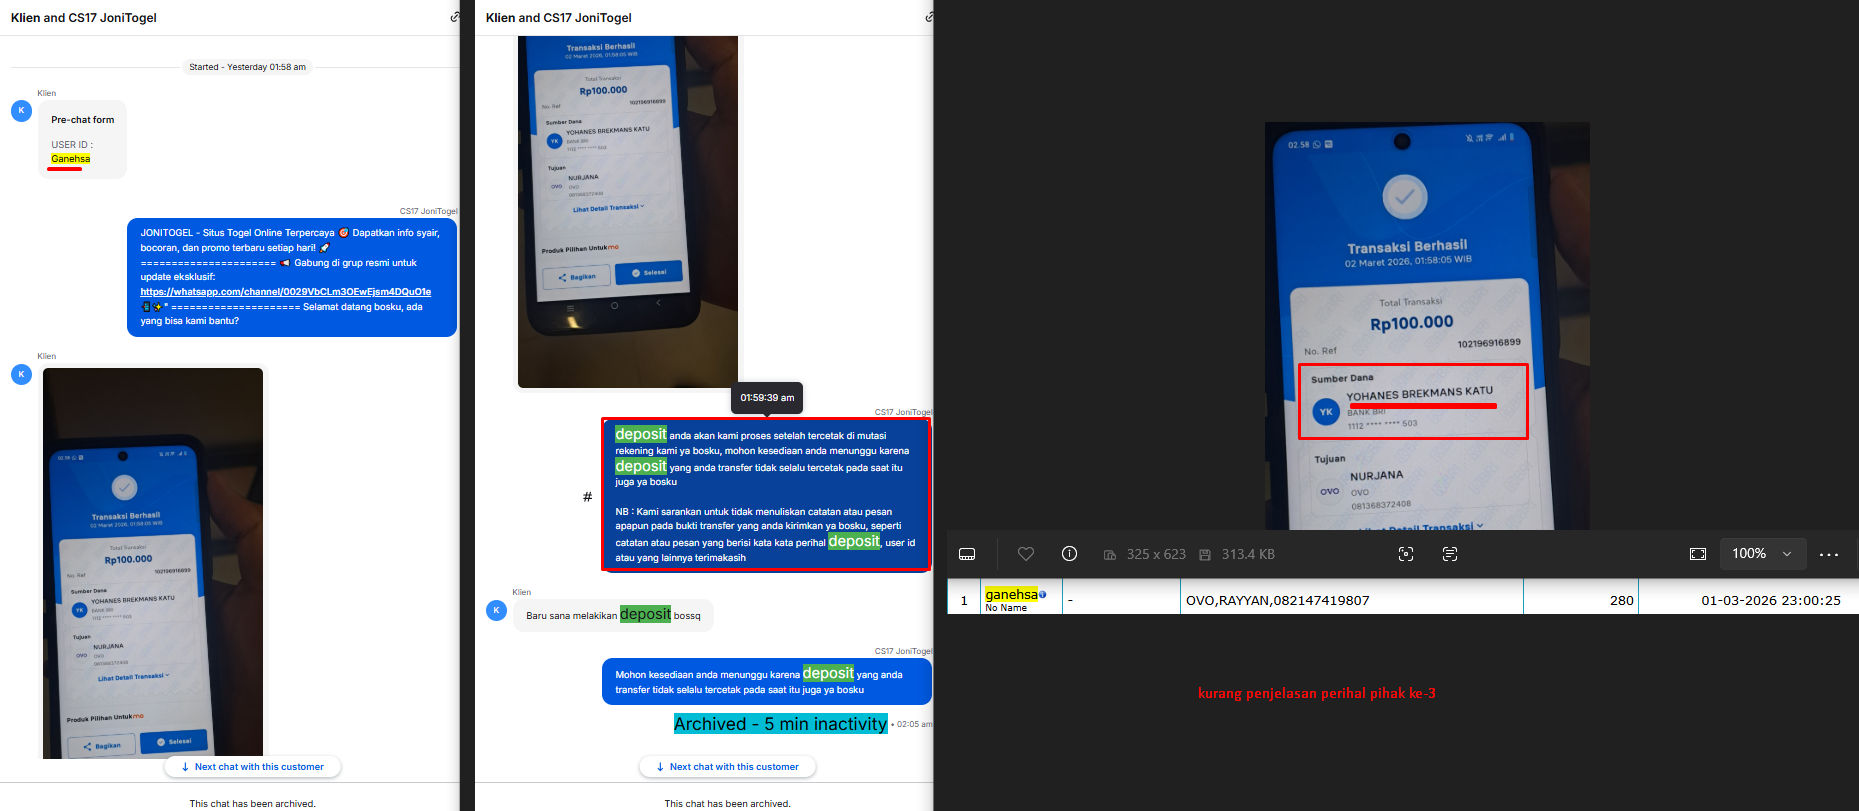Click the 'CS17 JoniTogel' label above welcome message
Viewport: 1859px width, 811px height.
[x=428, y=211]
